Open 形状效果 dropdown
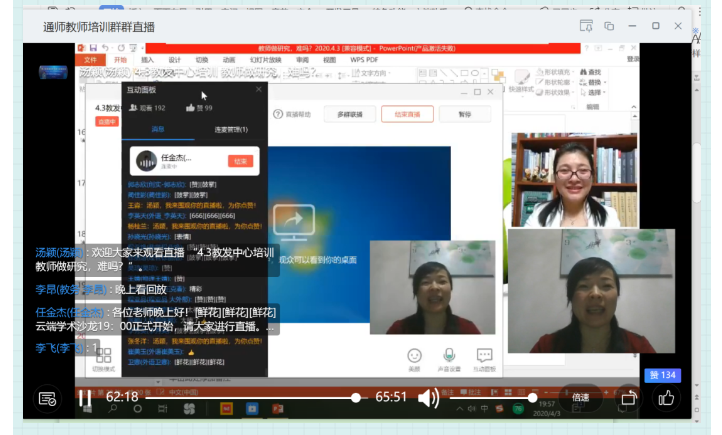The image size is (722, 435). tap(555, 93)
